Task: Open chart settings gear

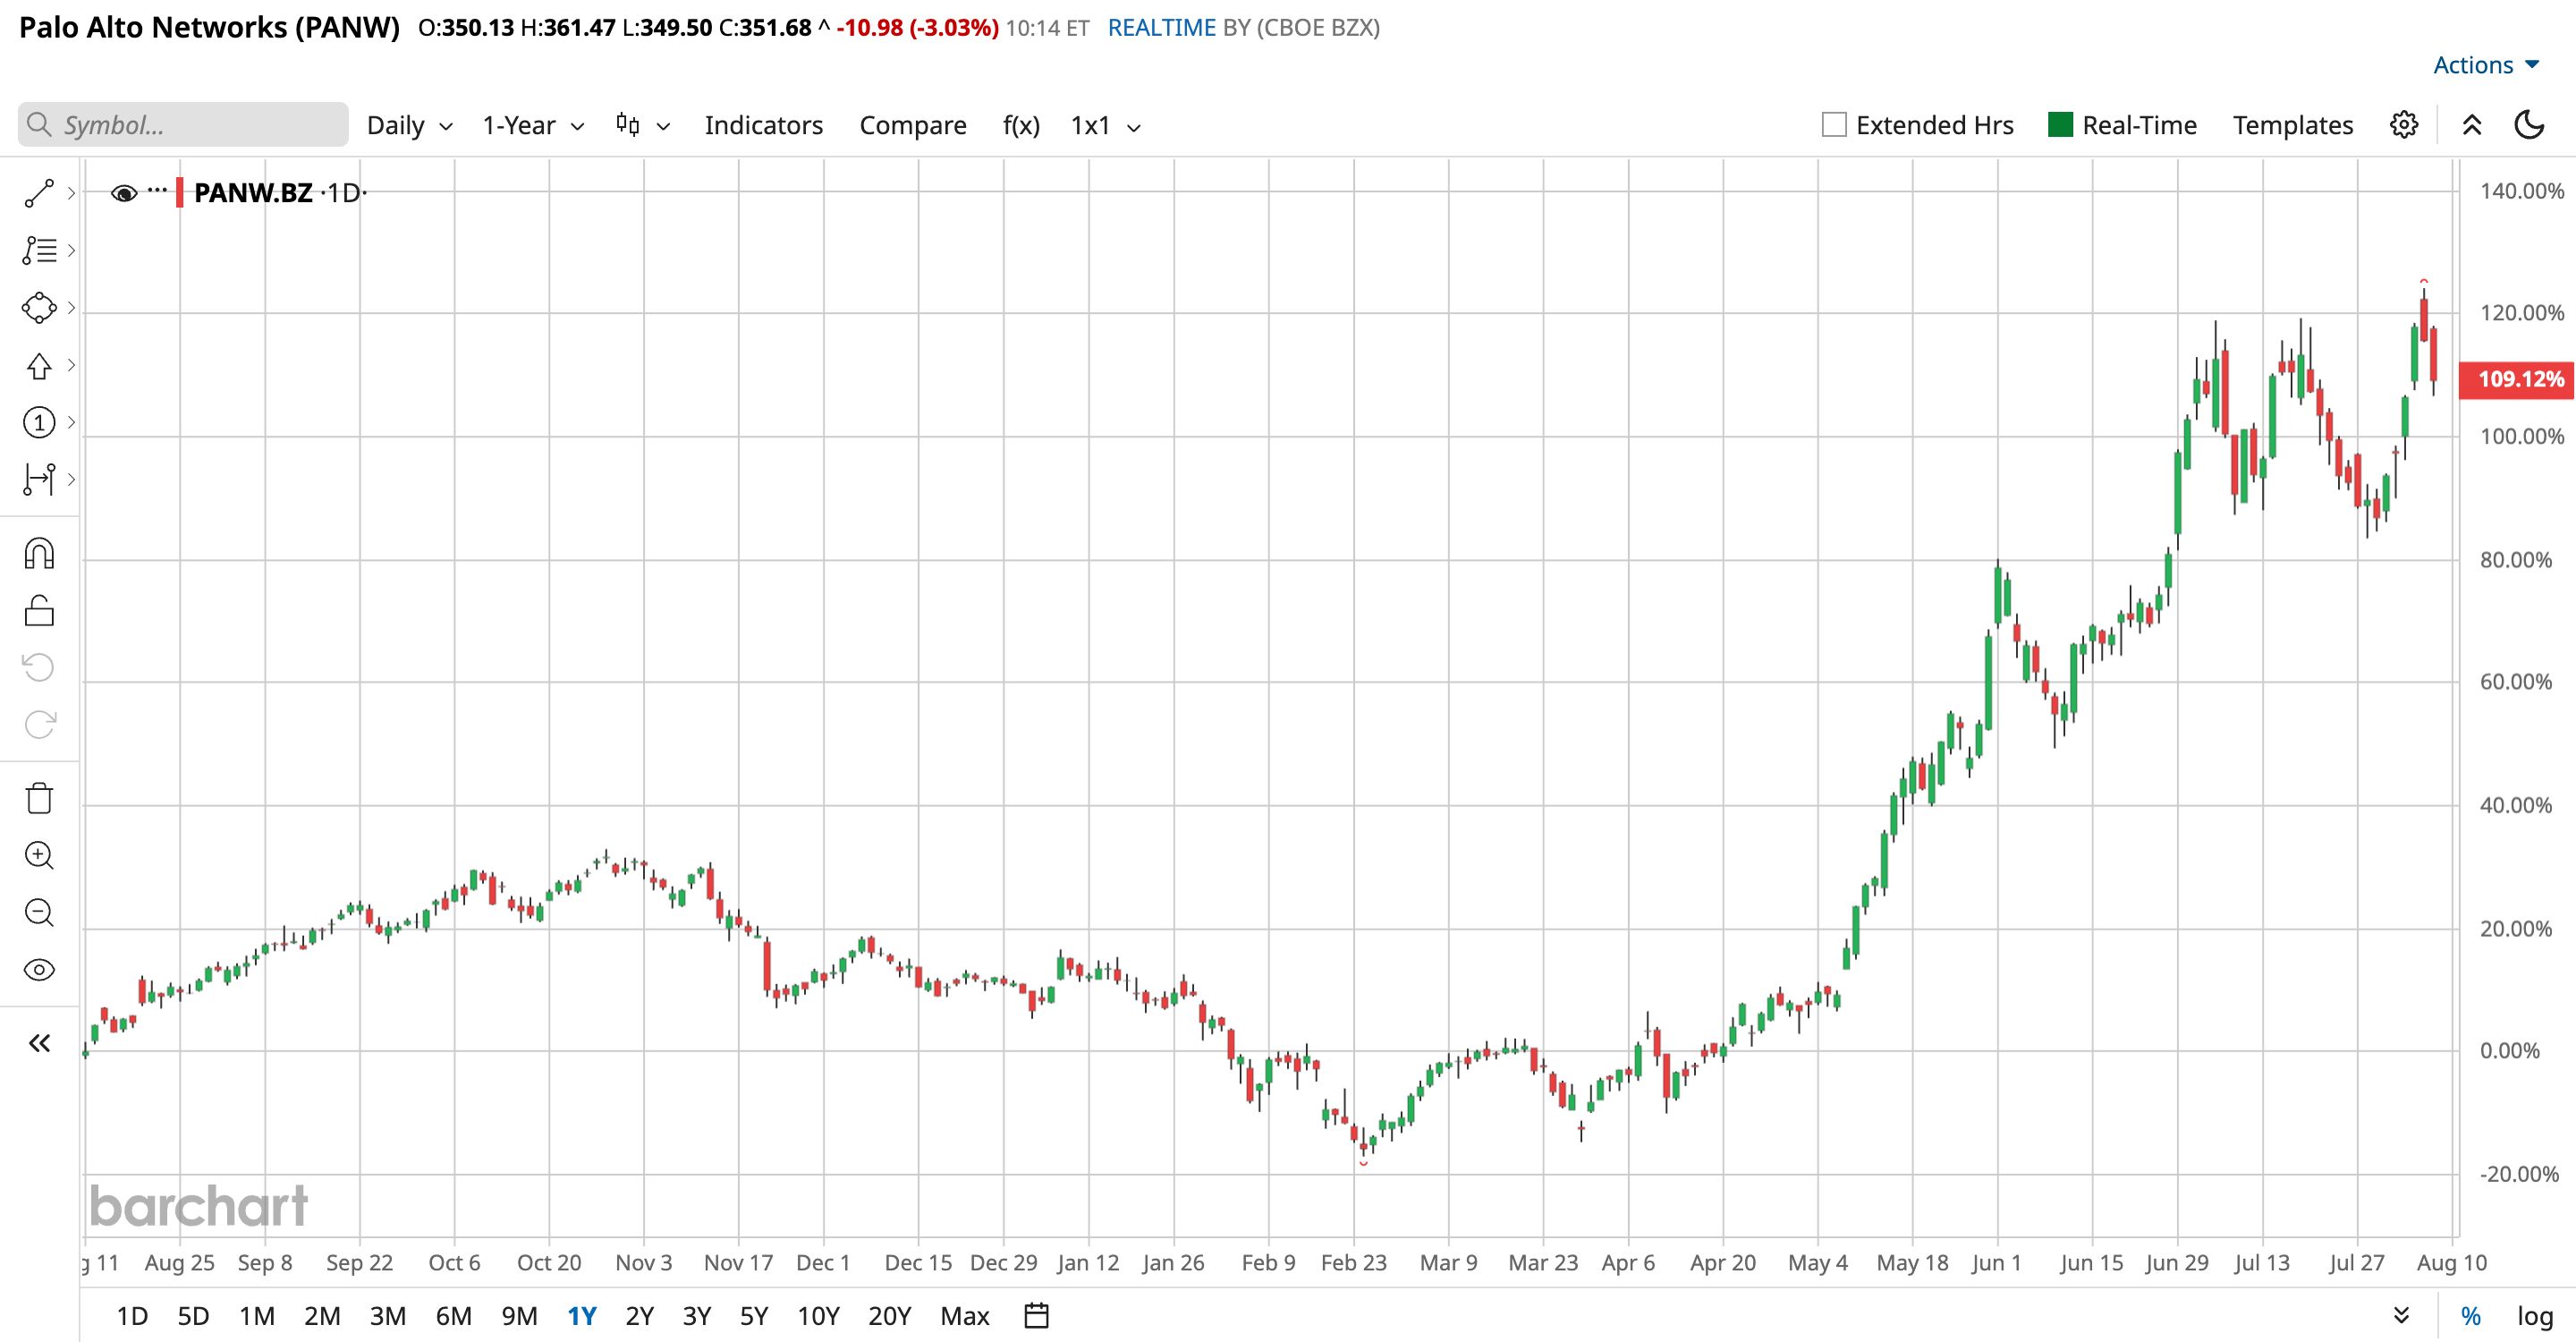Action: [2404, 125]
